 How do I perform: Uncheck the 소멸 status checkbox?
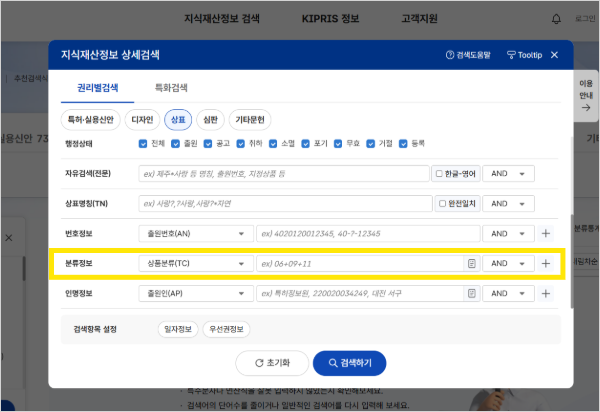point(273,143)
